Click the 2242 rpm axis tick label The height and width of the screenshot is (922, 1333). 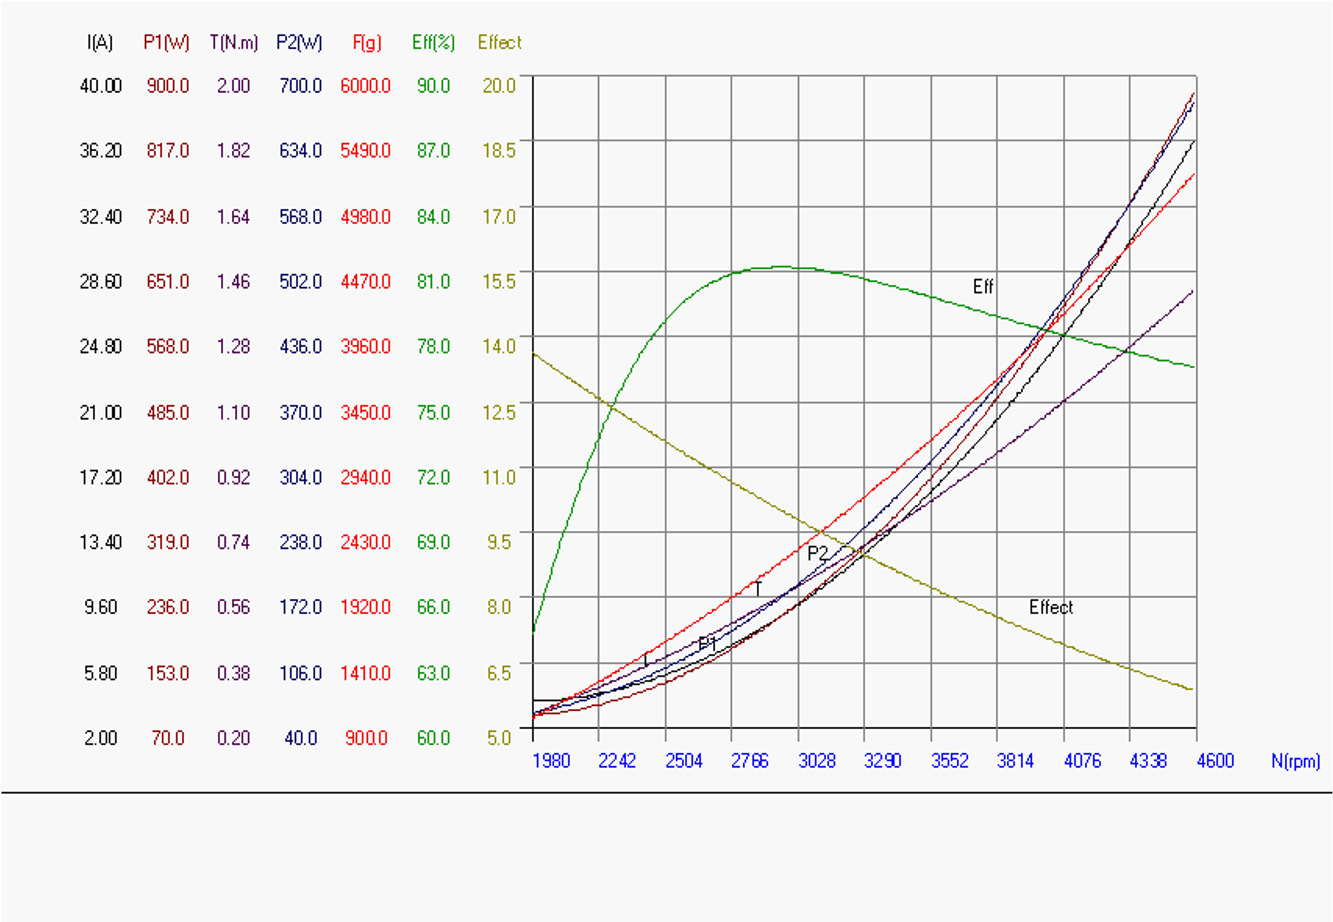pyautogui.click(x=617, y=761)
